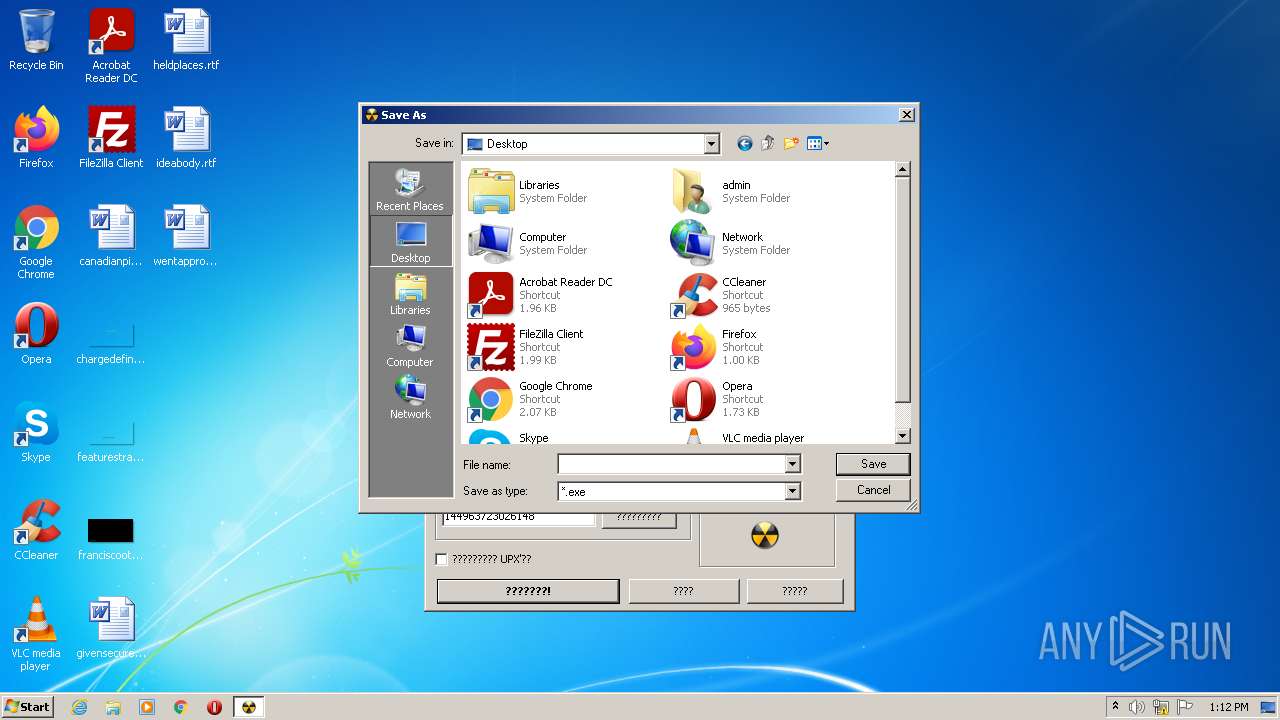
Task: Toggle the UPX checkbox in background window
Action: point(441,559)
